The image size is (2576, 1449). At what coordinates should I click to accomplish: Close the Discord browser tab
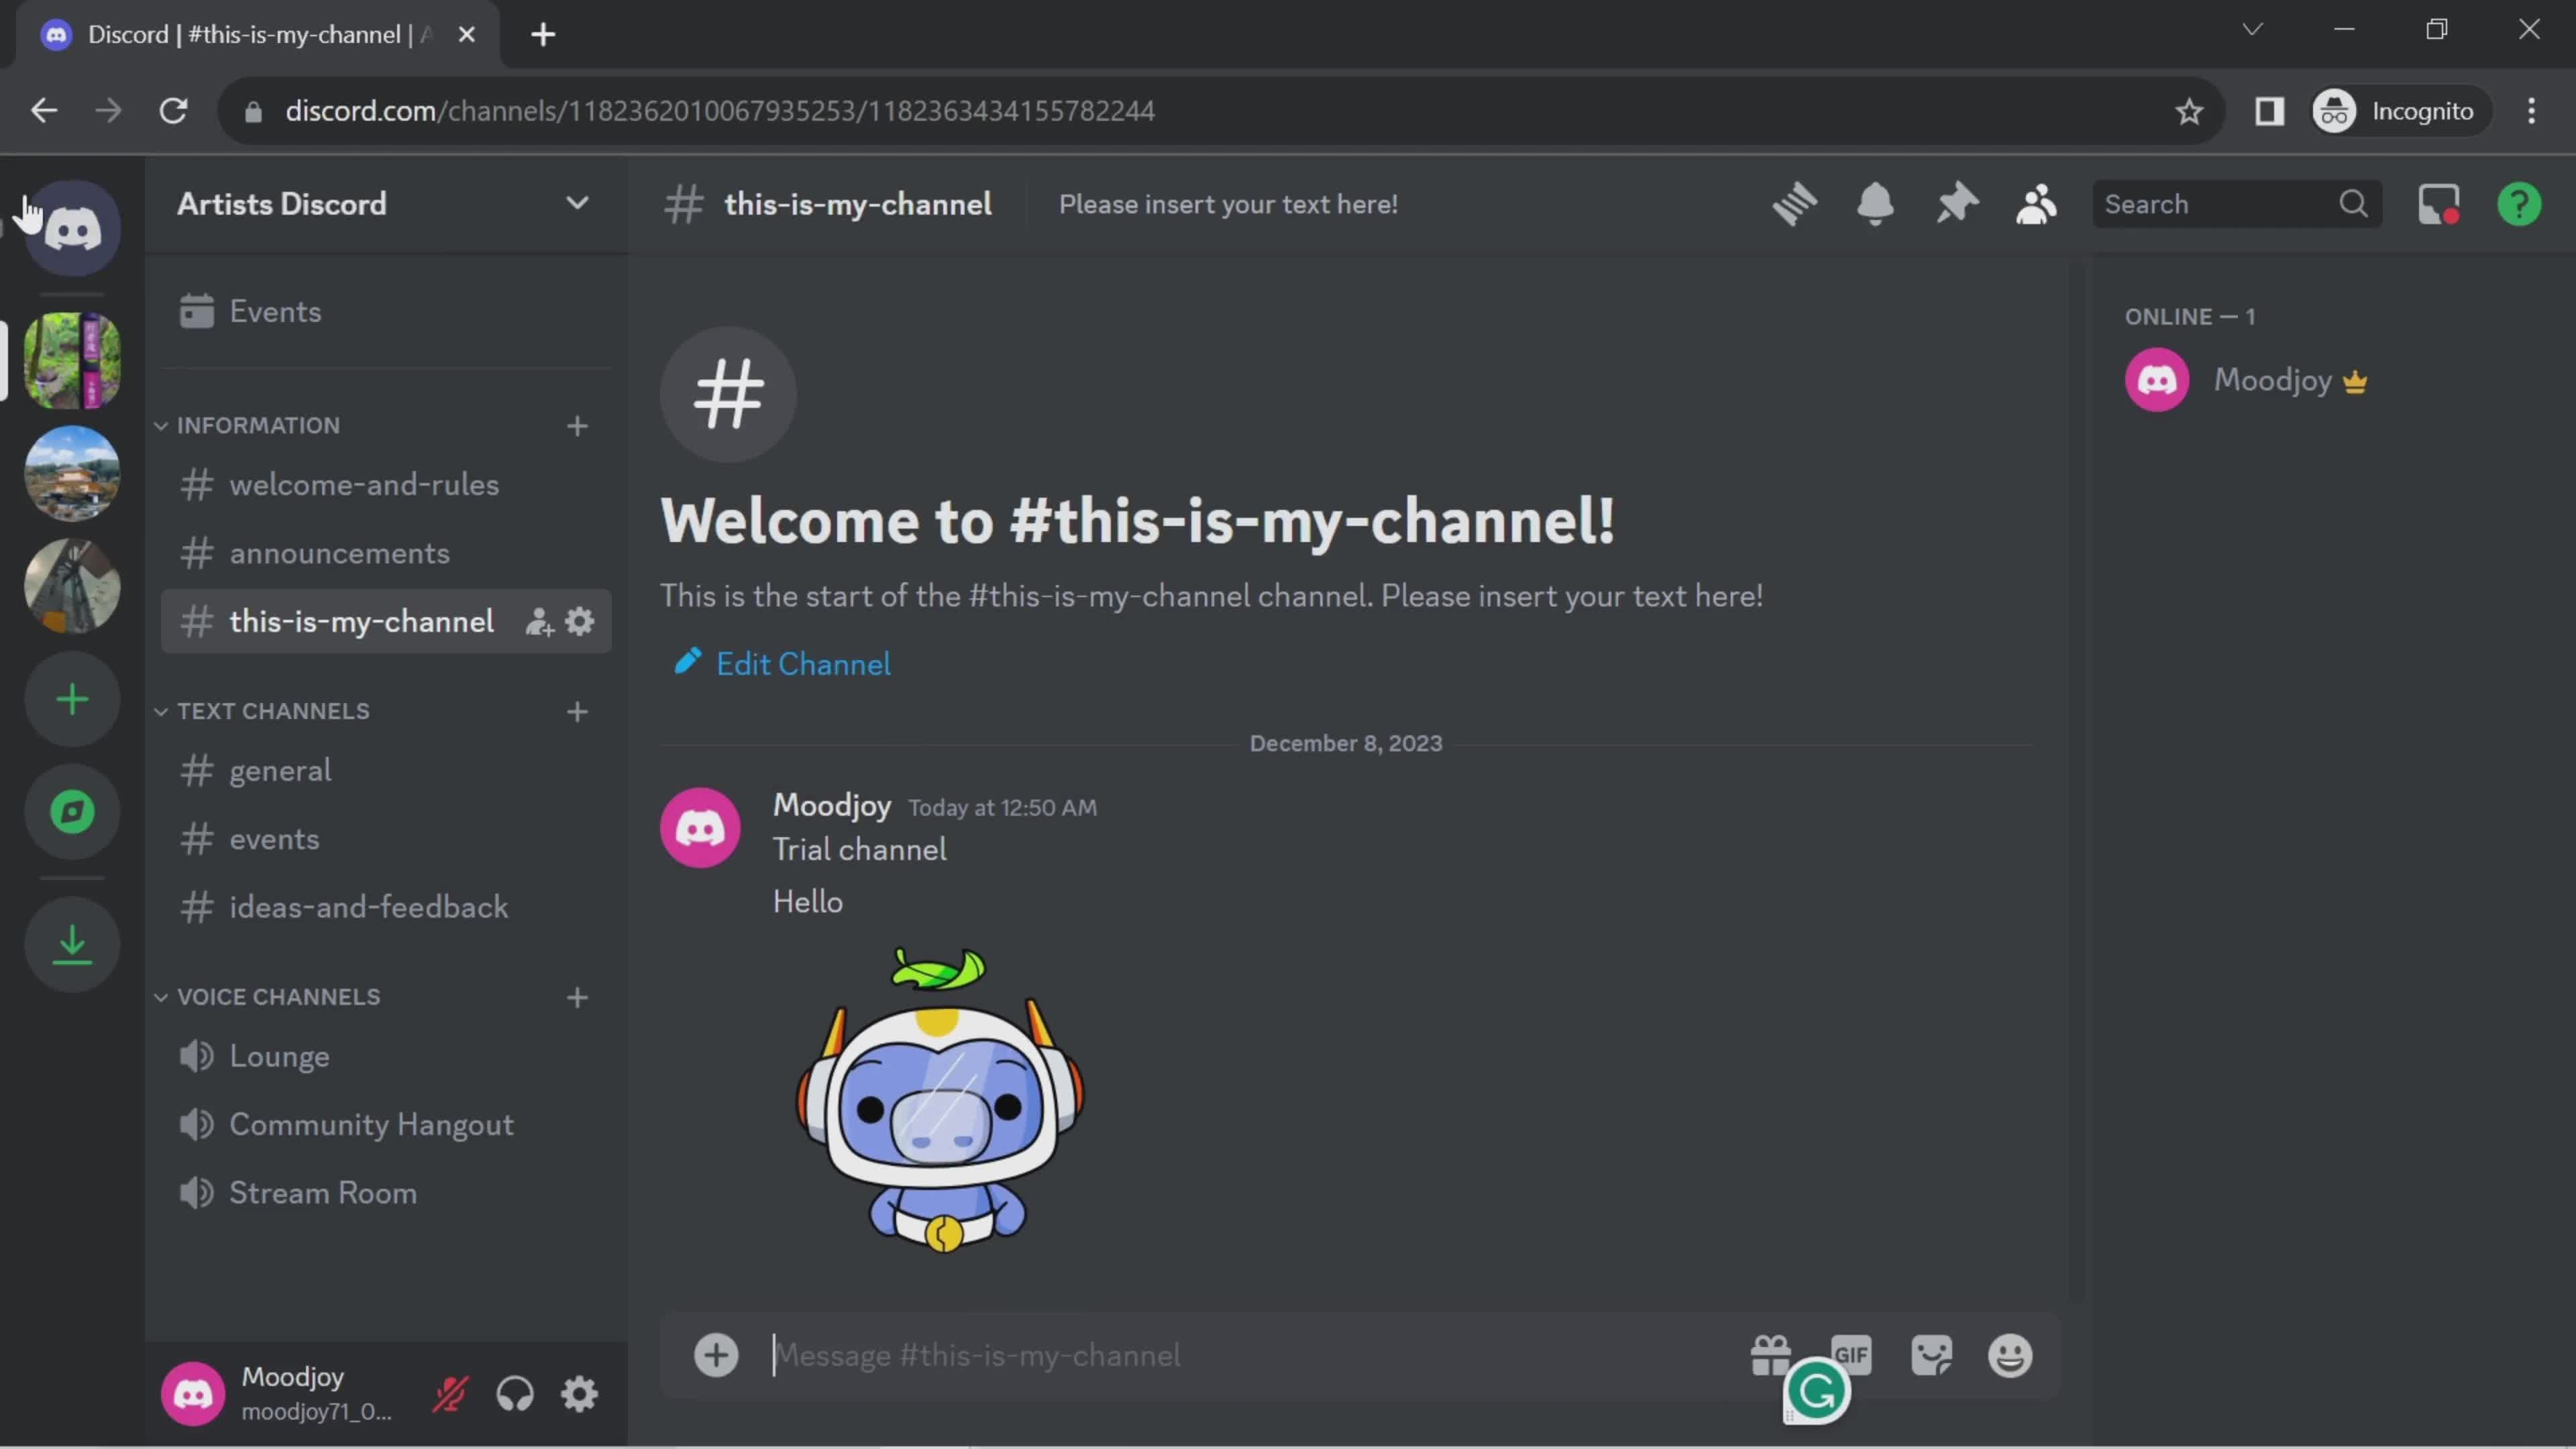[x=466, y=35]
